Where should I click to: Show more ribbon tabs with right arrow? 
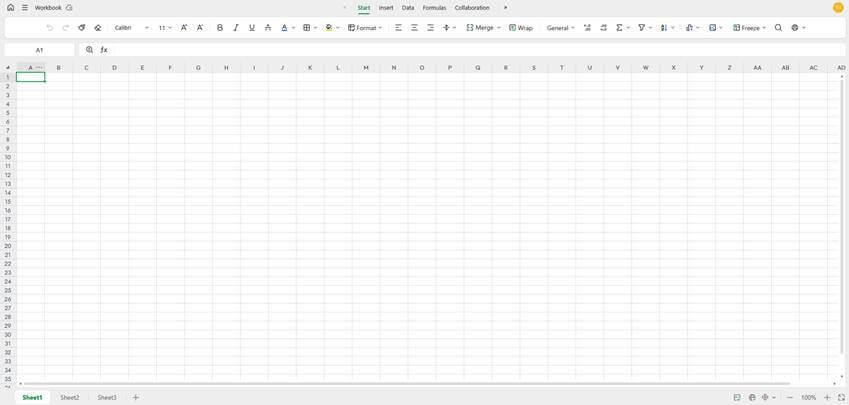(x=506, y=8)
